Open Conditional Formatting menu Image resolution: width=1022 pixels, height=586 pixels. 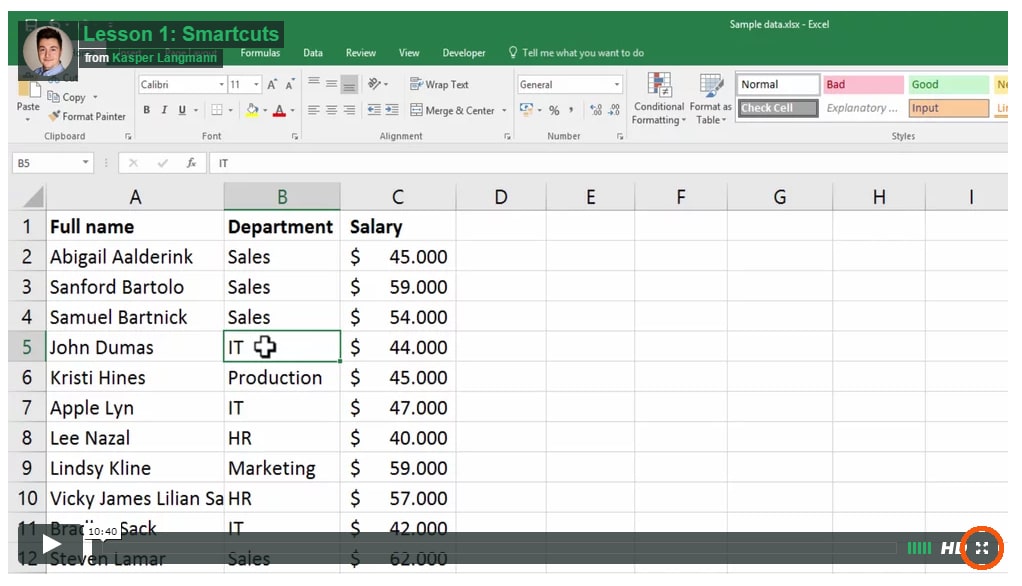tap(658, 98)
